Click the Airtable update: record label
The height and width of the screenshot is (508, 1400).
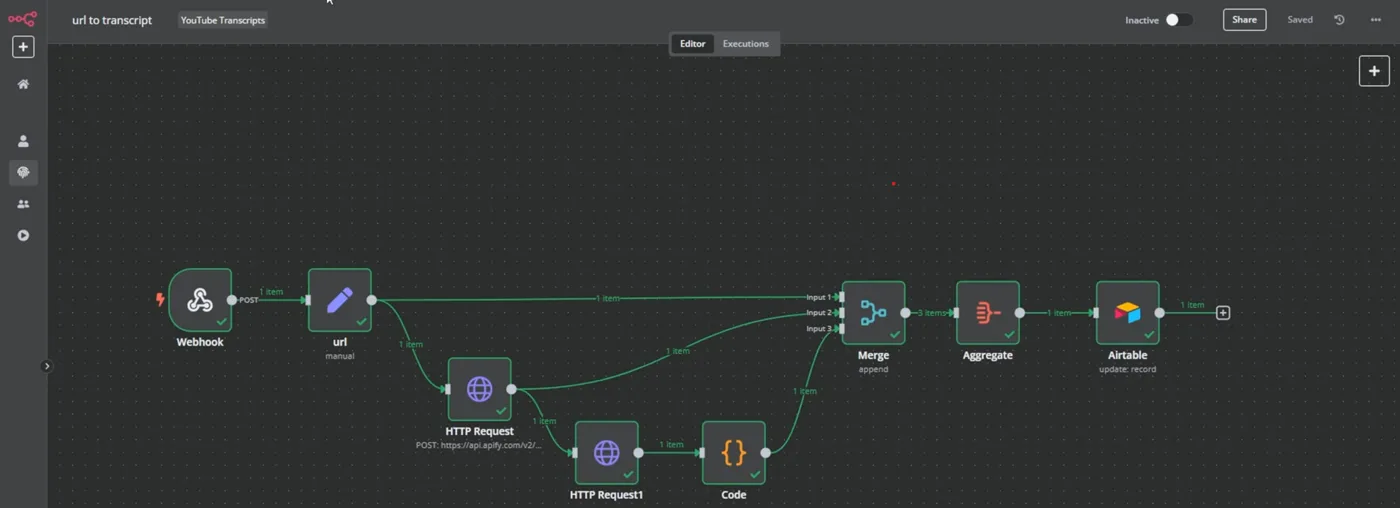pos(1128,369)
